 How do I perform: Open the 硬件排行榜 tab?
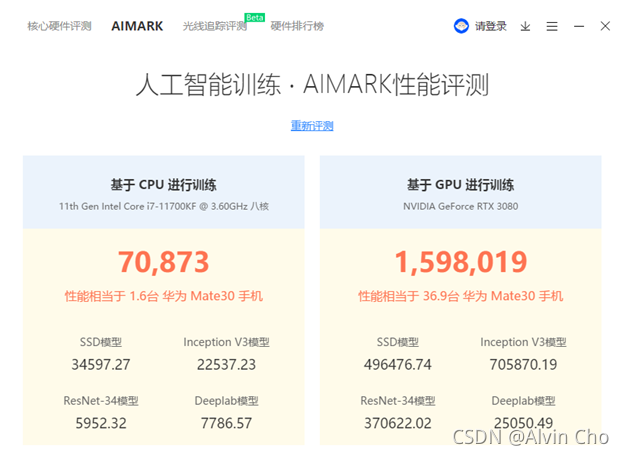(297, 26)
